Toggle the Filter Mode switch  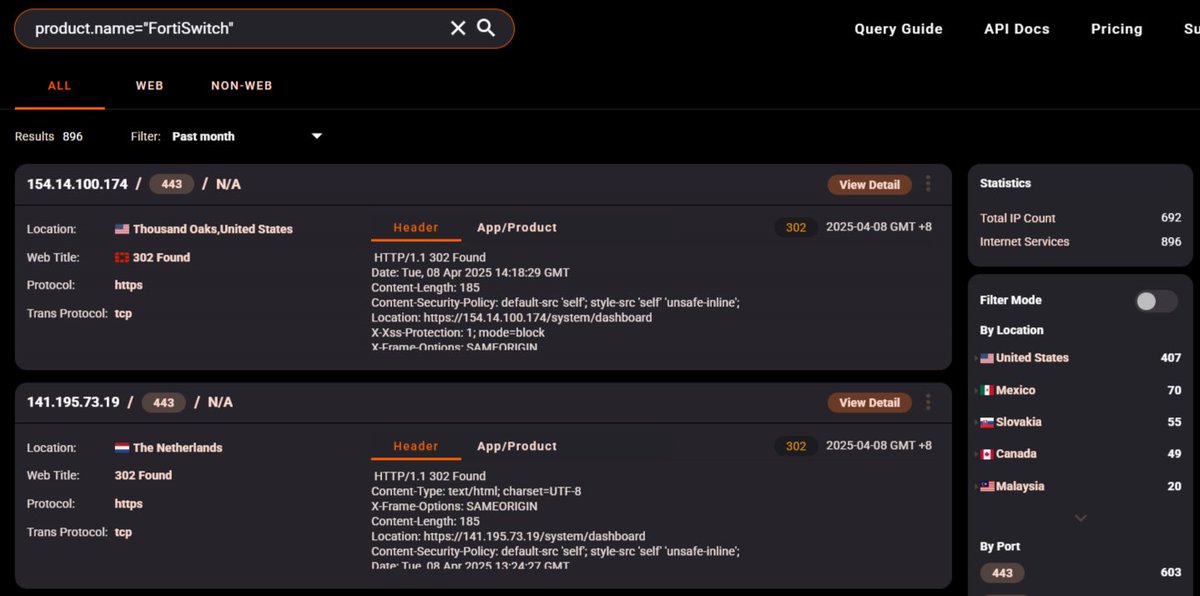(1156, 301)
